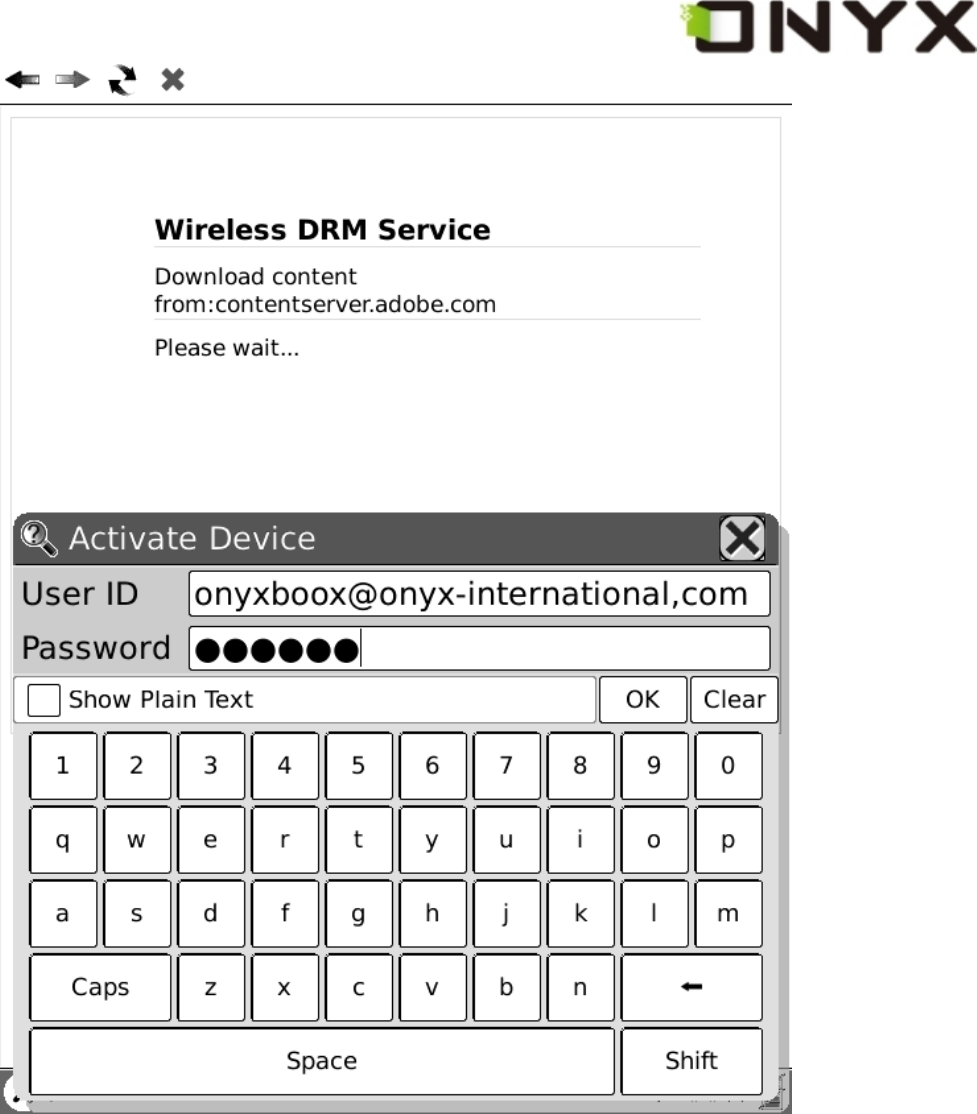Toggle the Caps key
Image resolution: width=977 pixels, height=1114 pixels.
pos(100,988)
